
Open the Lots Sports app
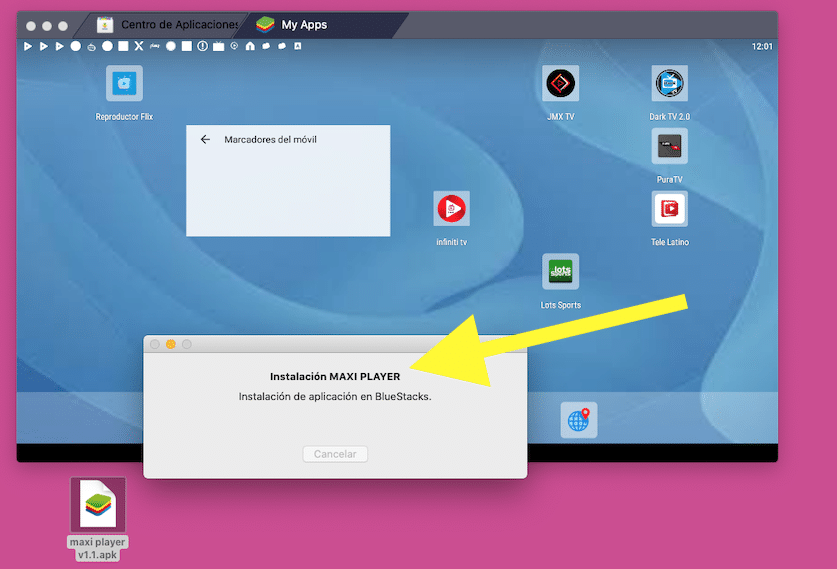(560, 271)
